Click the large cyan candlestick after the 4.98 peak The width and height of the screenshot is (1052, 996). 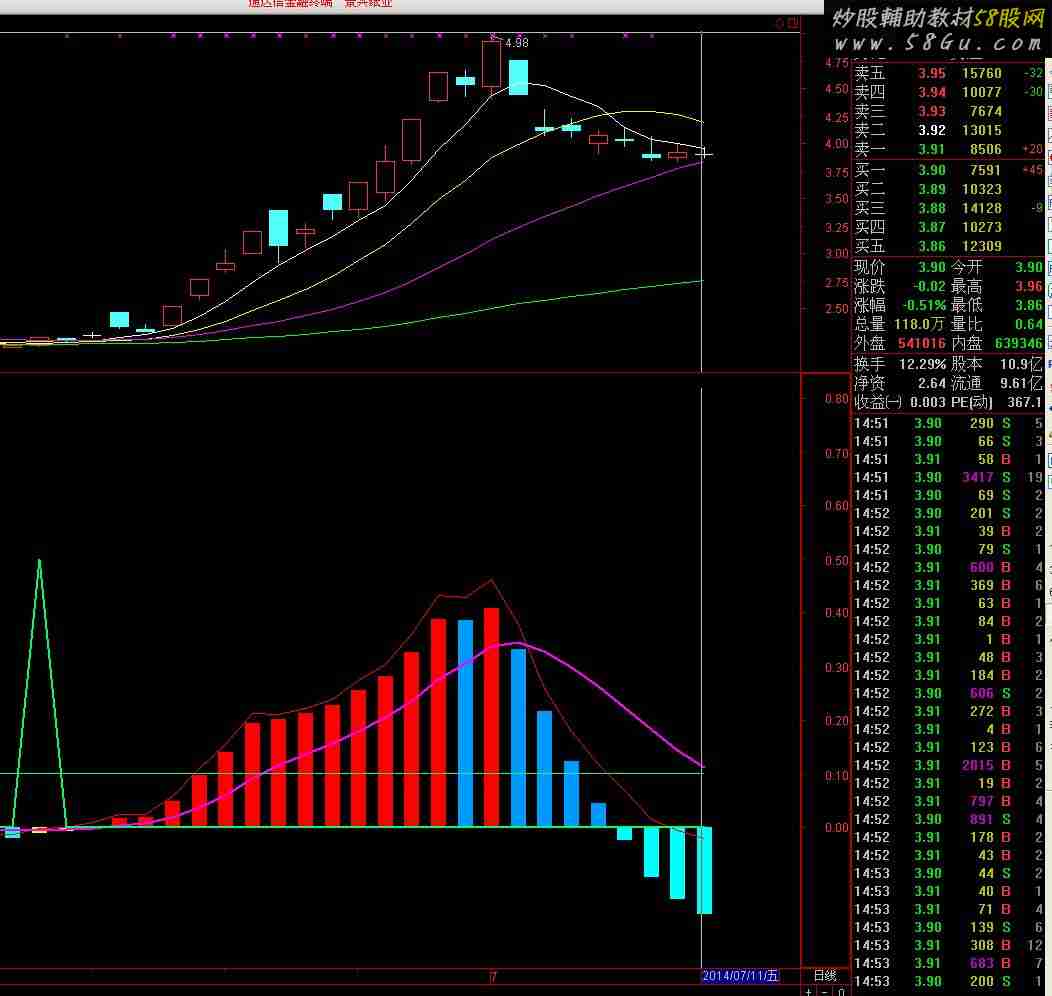click(x=518, y=77)
